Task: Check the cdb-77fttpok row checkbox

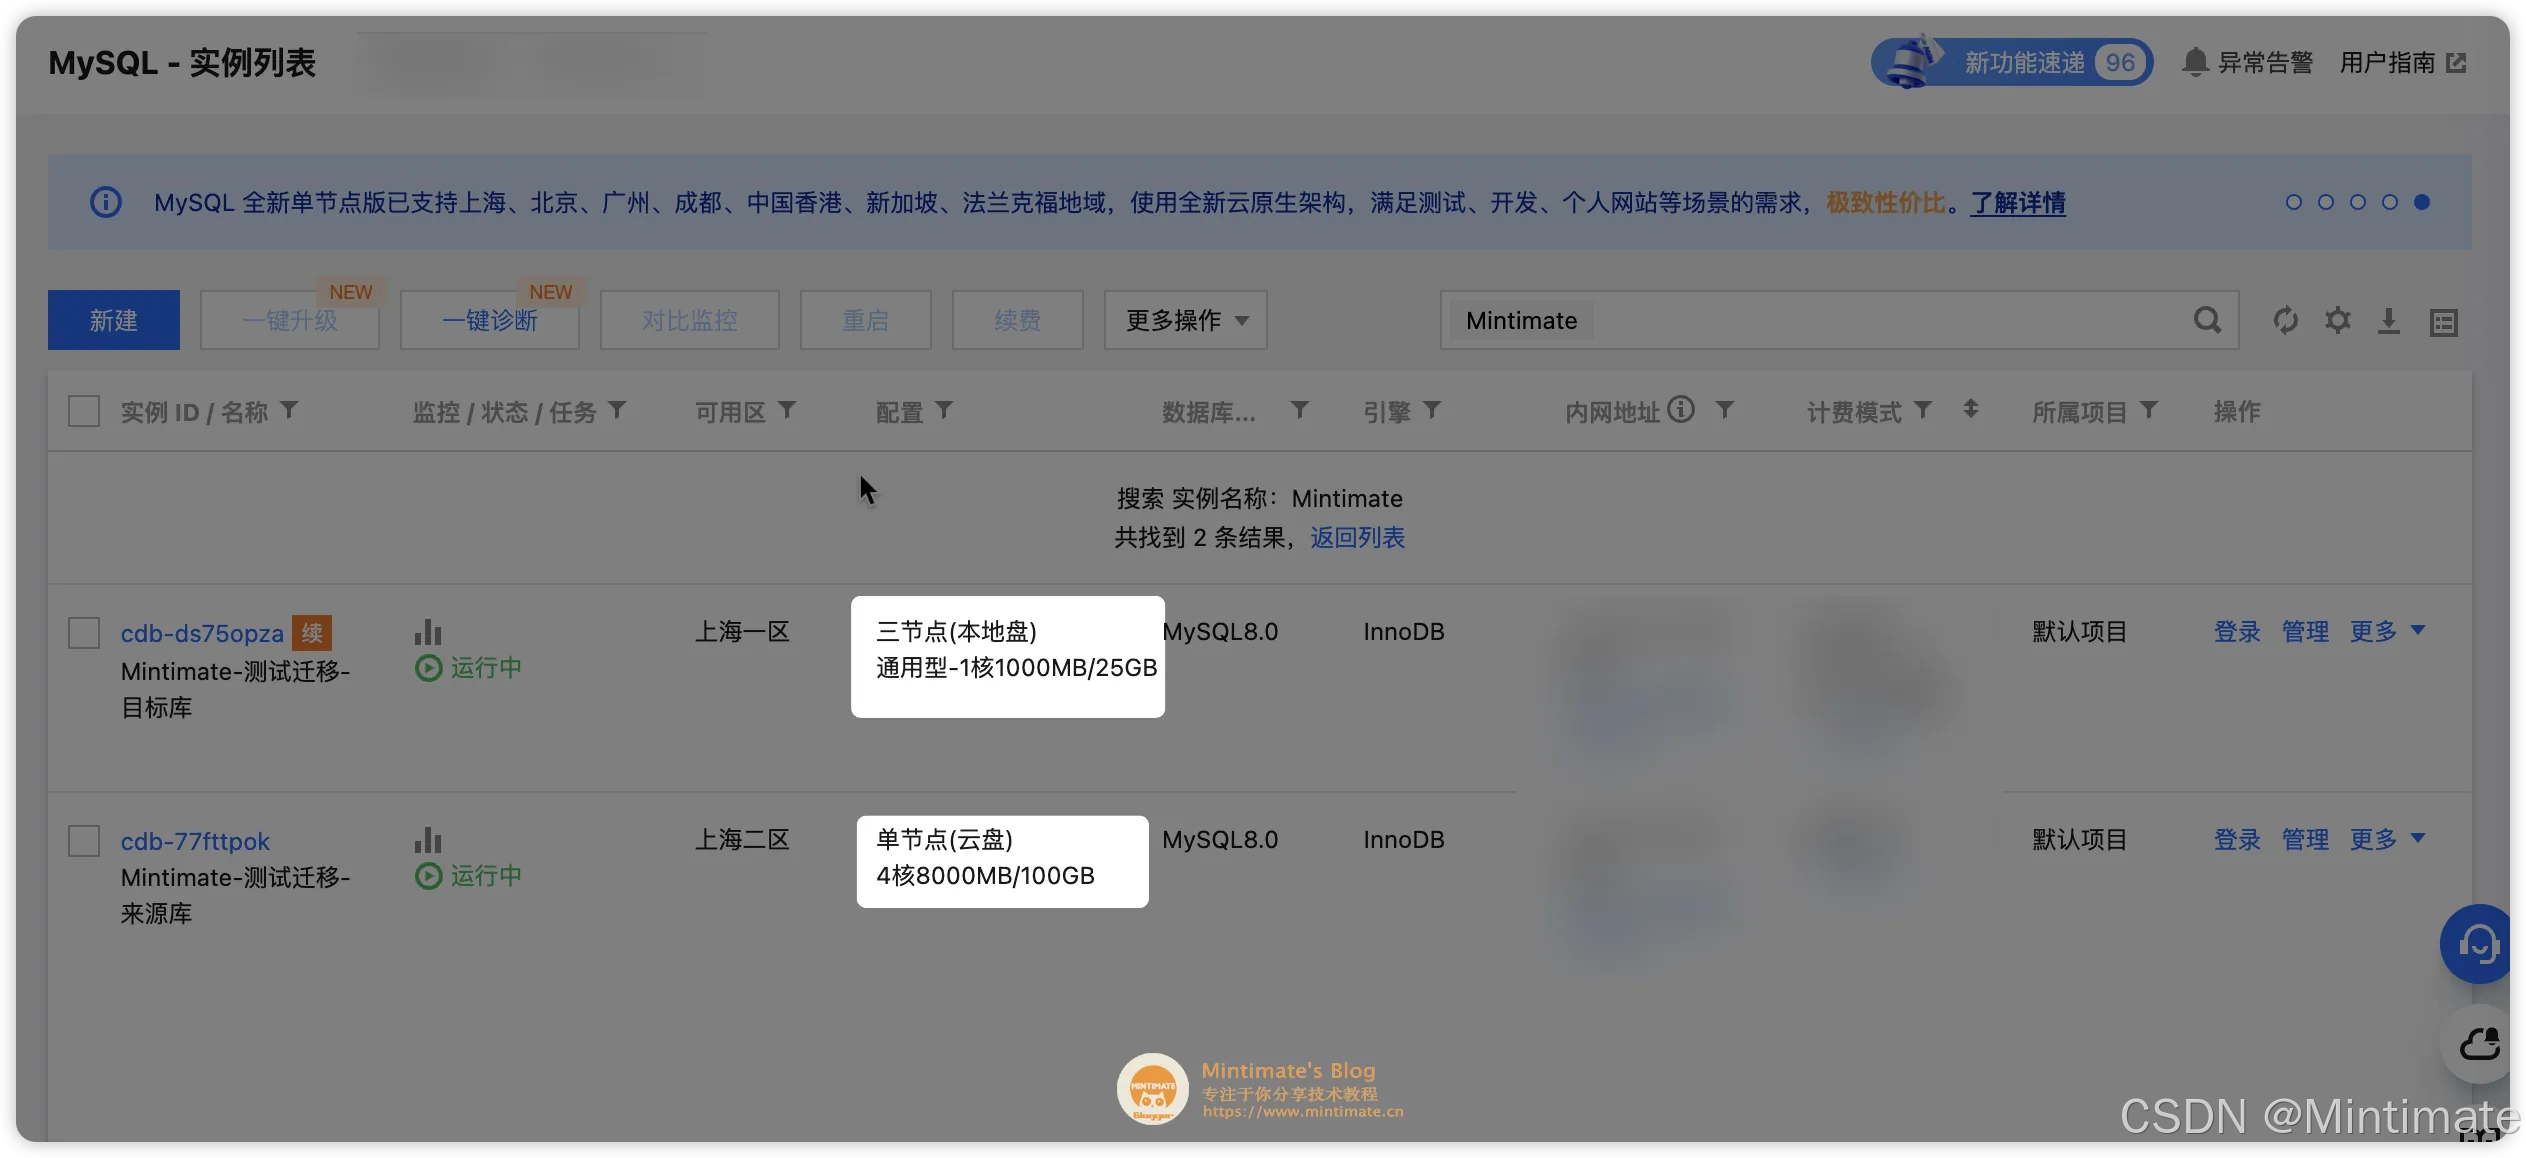Action: pos(84,840)
